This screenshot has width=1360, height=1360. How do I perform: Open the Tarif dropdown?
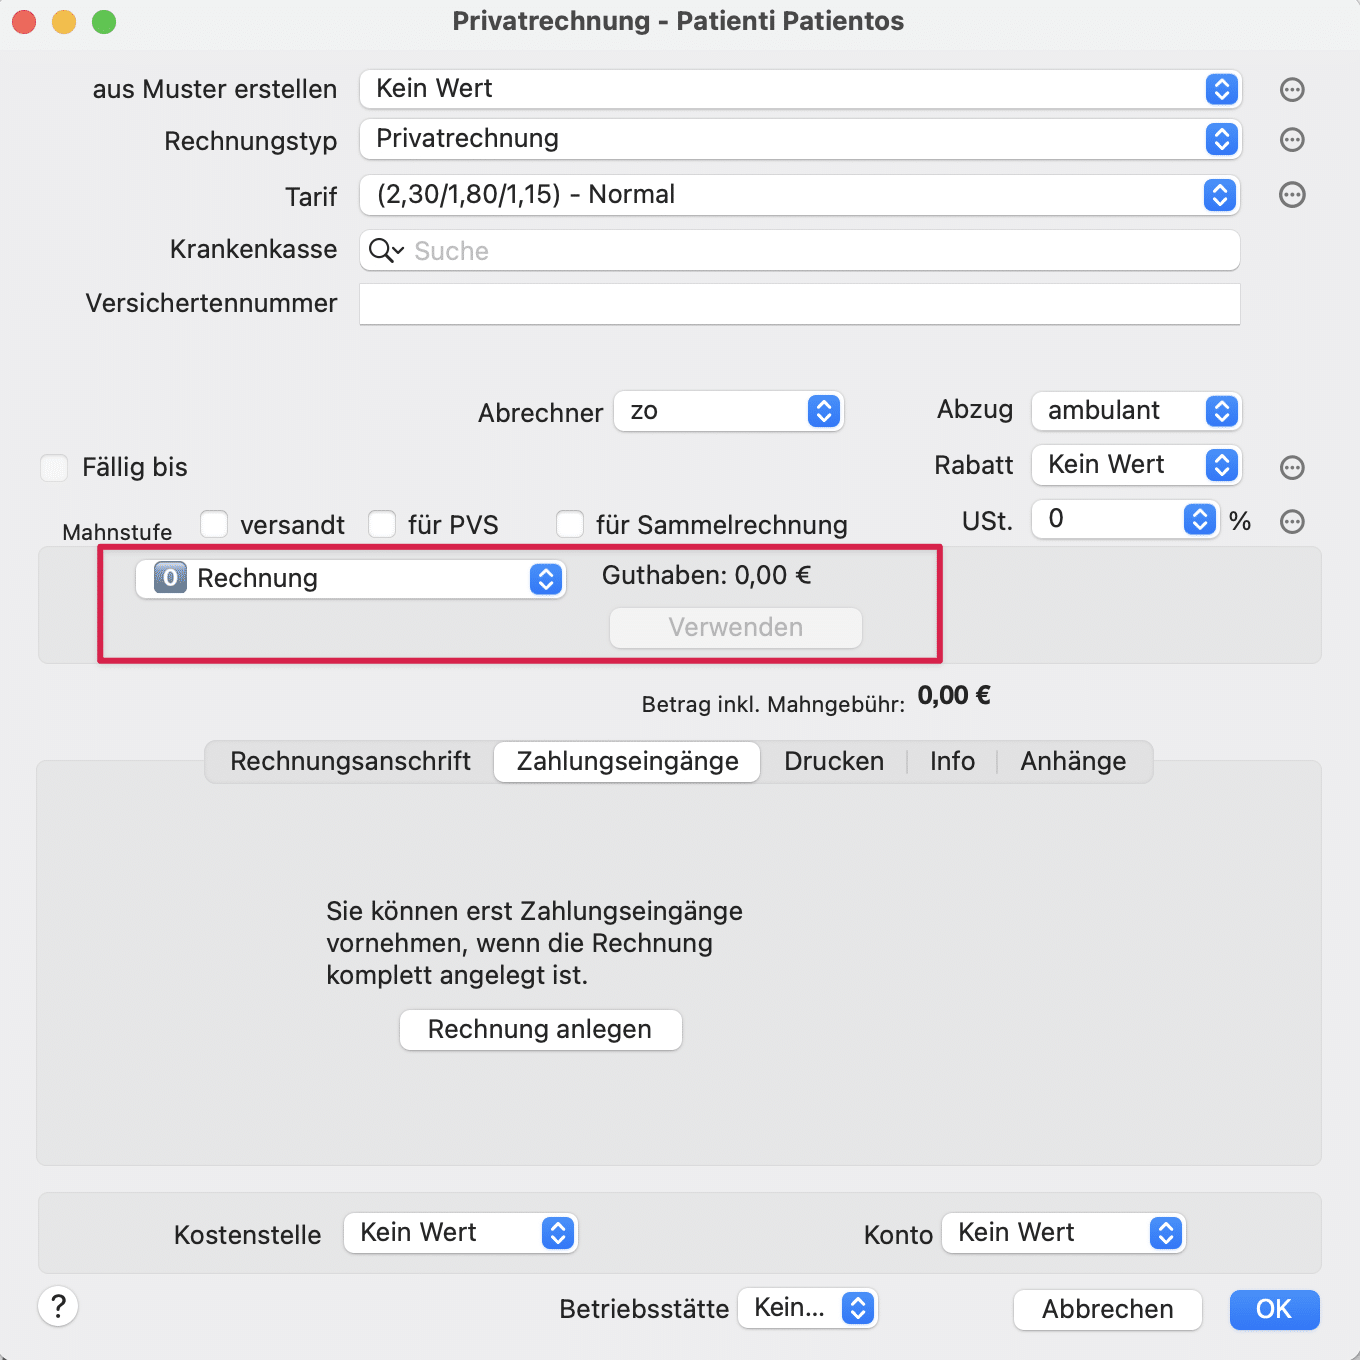tap(799, 195)
